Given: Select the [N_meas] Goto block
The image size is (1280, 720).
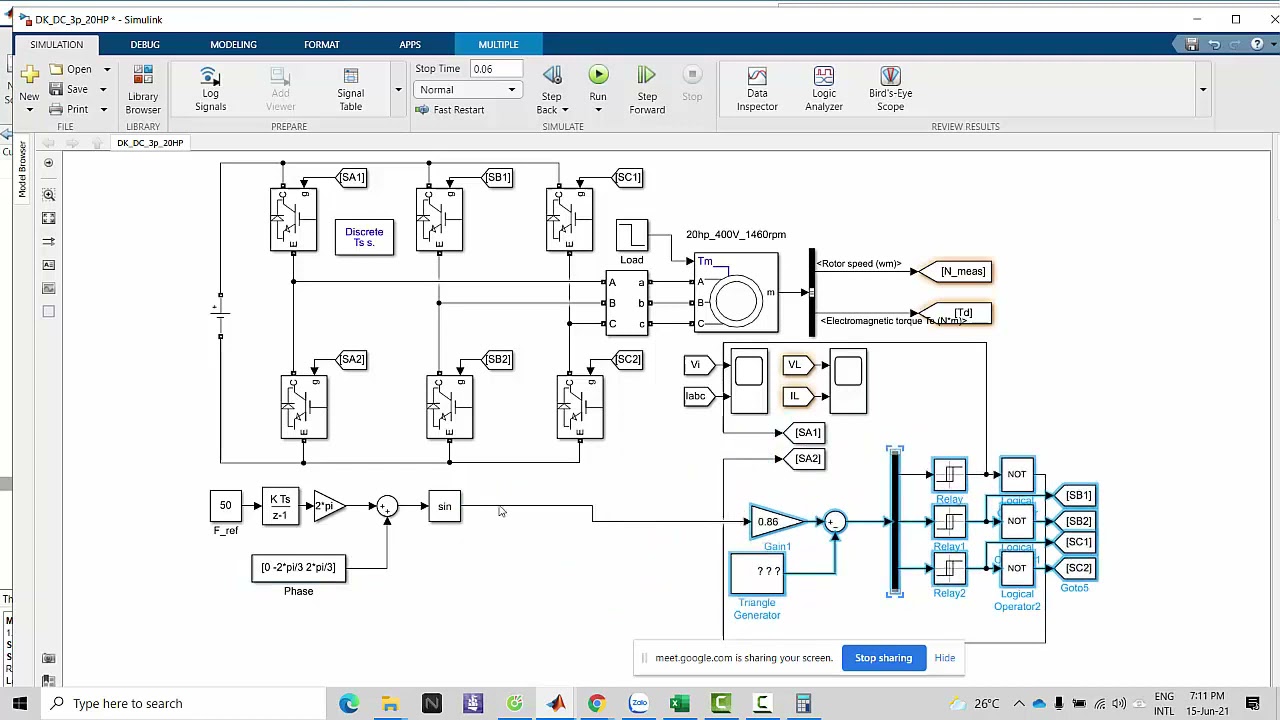Looking at the screenshot, I should click(955, 272).
